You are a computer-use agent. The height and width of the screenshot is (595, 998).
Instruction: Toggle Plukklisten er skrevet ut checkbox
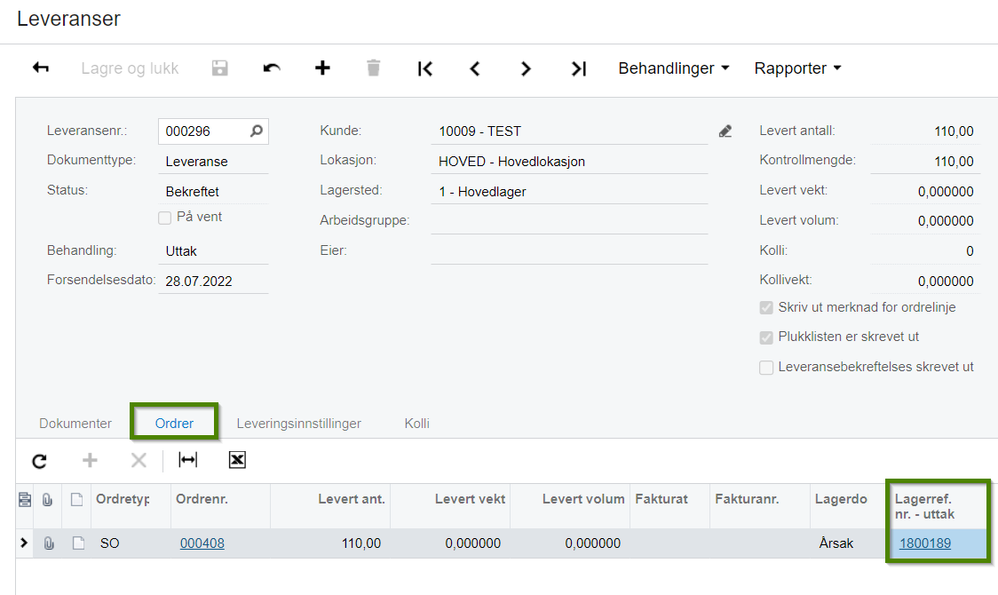click(766, 337)
